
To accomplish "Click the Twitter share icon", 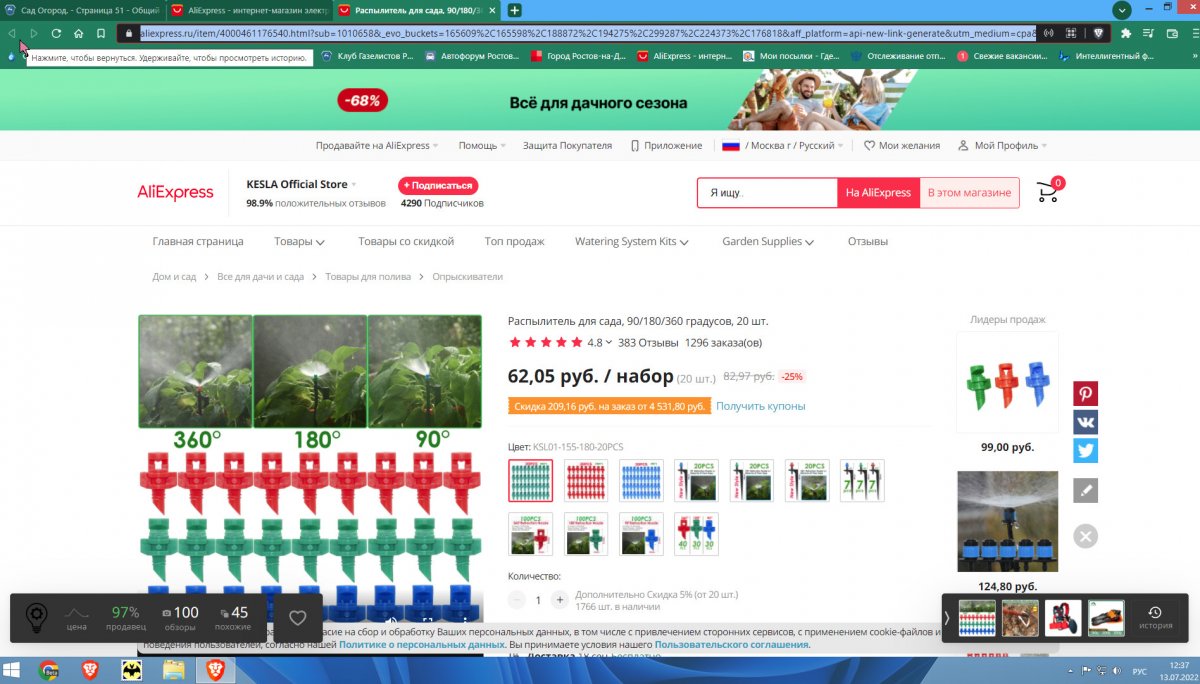I will pyautogui.click(x=1086, y=451).
